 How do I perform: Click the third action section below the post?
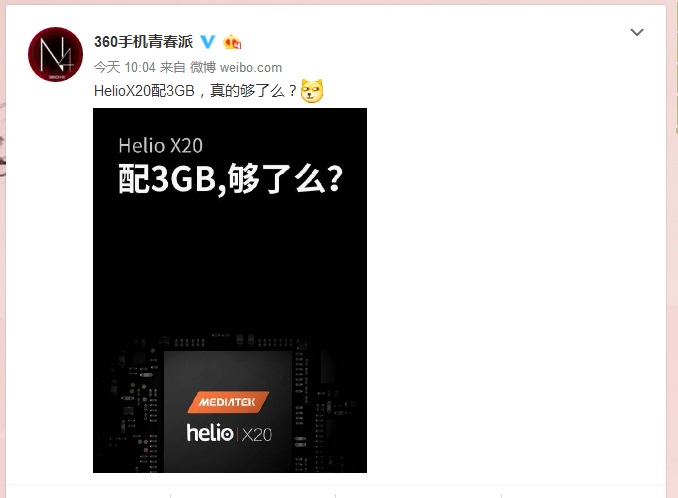(x=419, y=492)
